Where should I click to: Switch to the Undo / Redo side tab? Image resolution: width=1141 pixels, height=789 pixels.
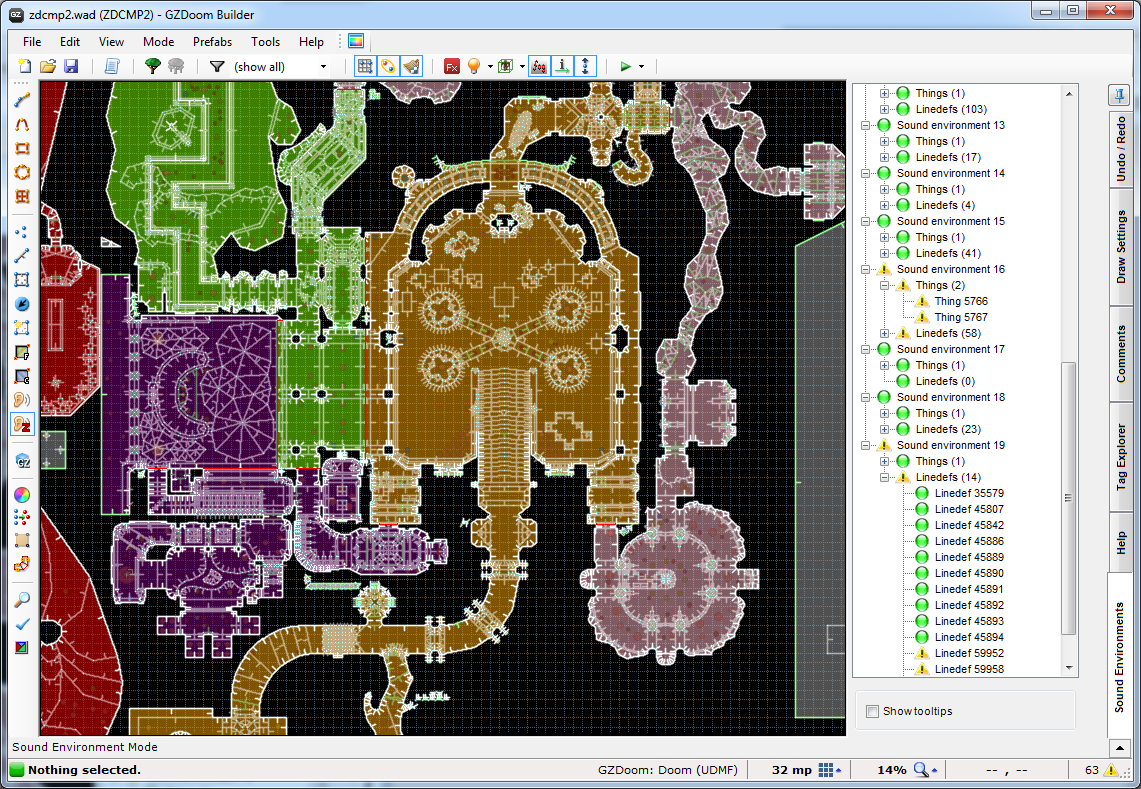[1121, 149]
